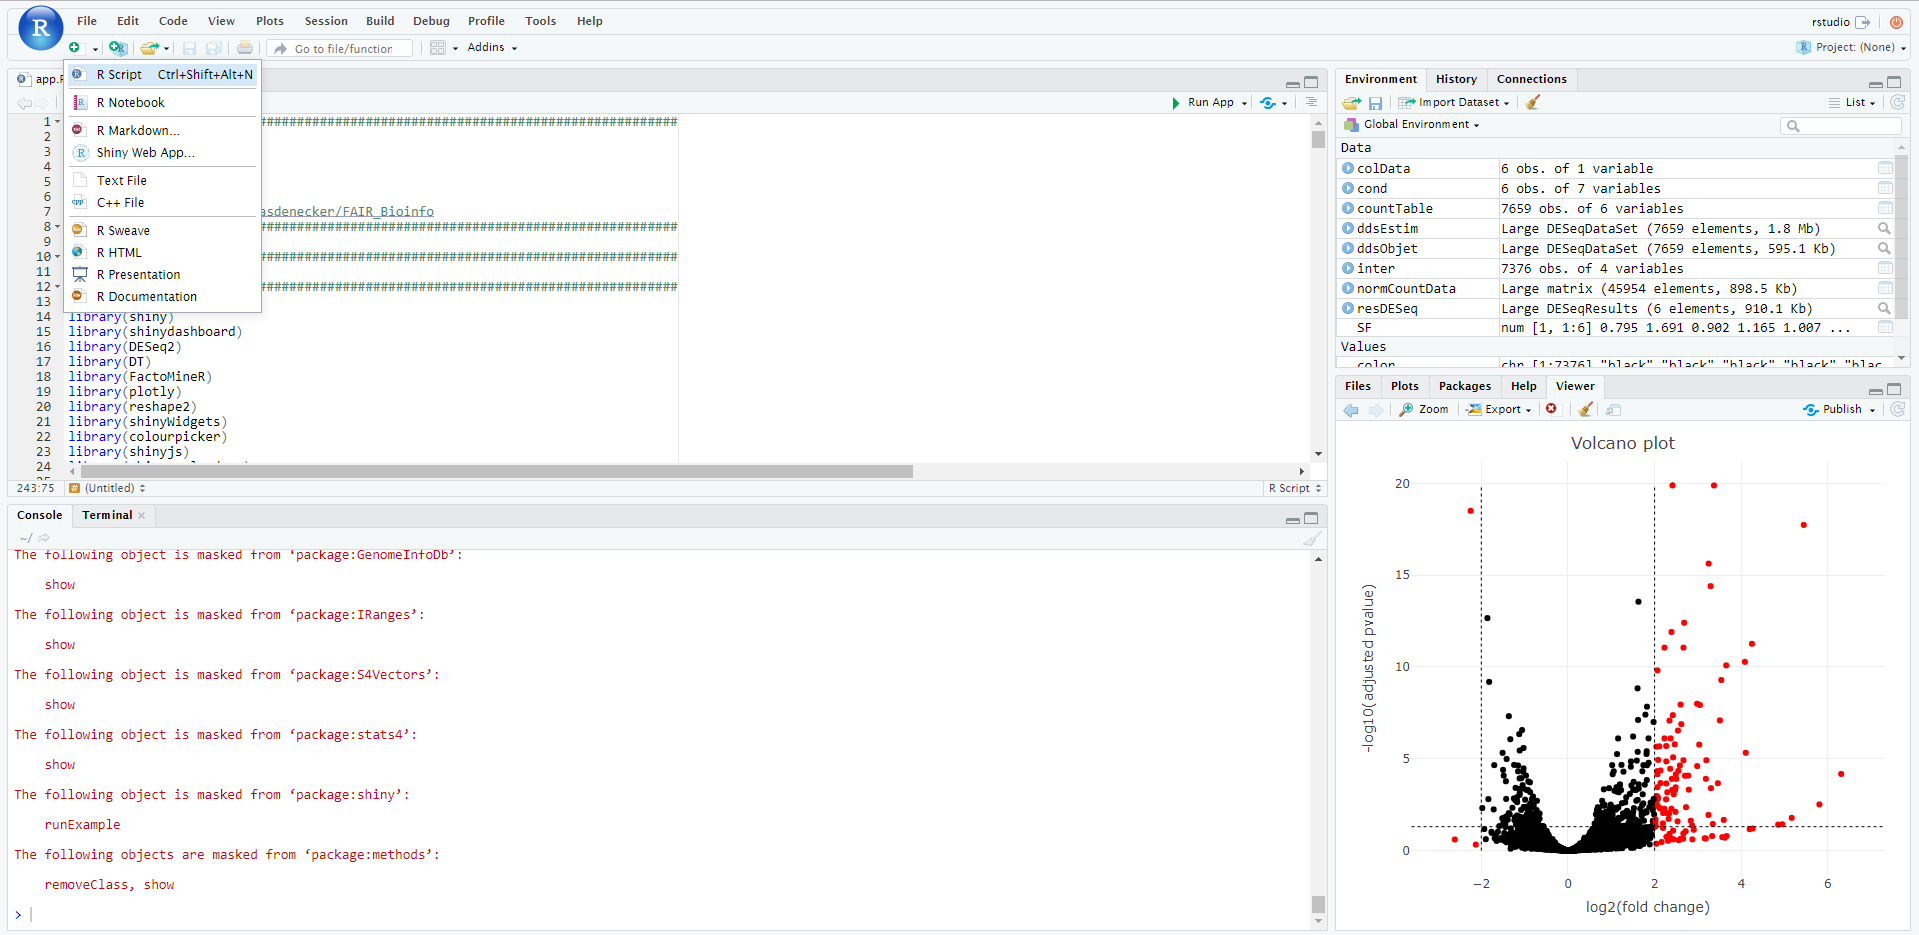1919x935 pixels.
Task: Show viewer in new window icon
Action: pyautogui.click(x=1613, y=409)
